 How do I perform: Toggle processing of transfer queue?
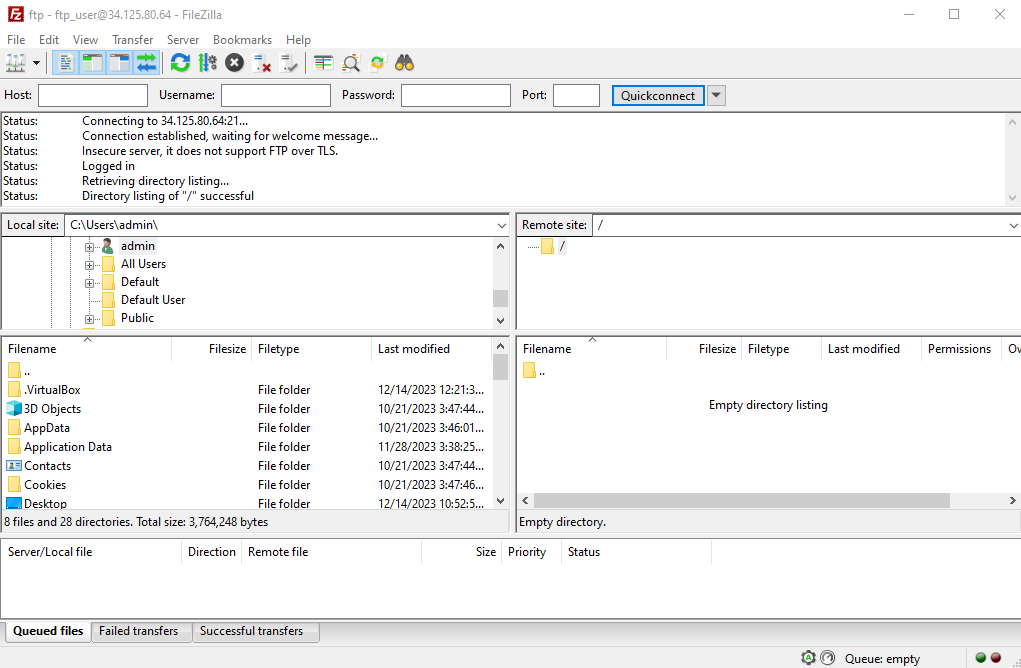pyautogui.click(x=208, y=63)
